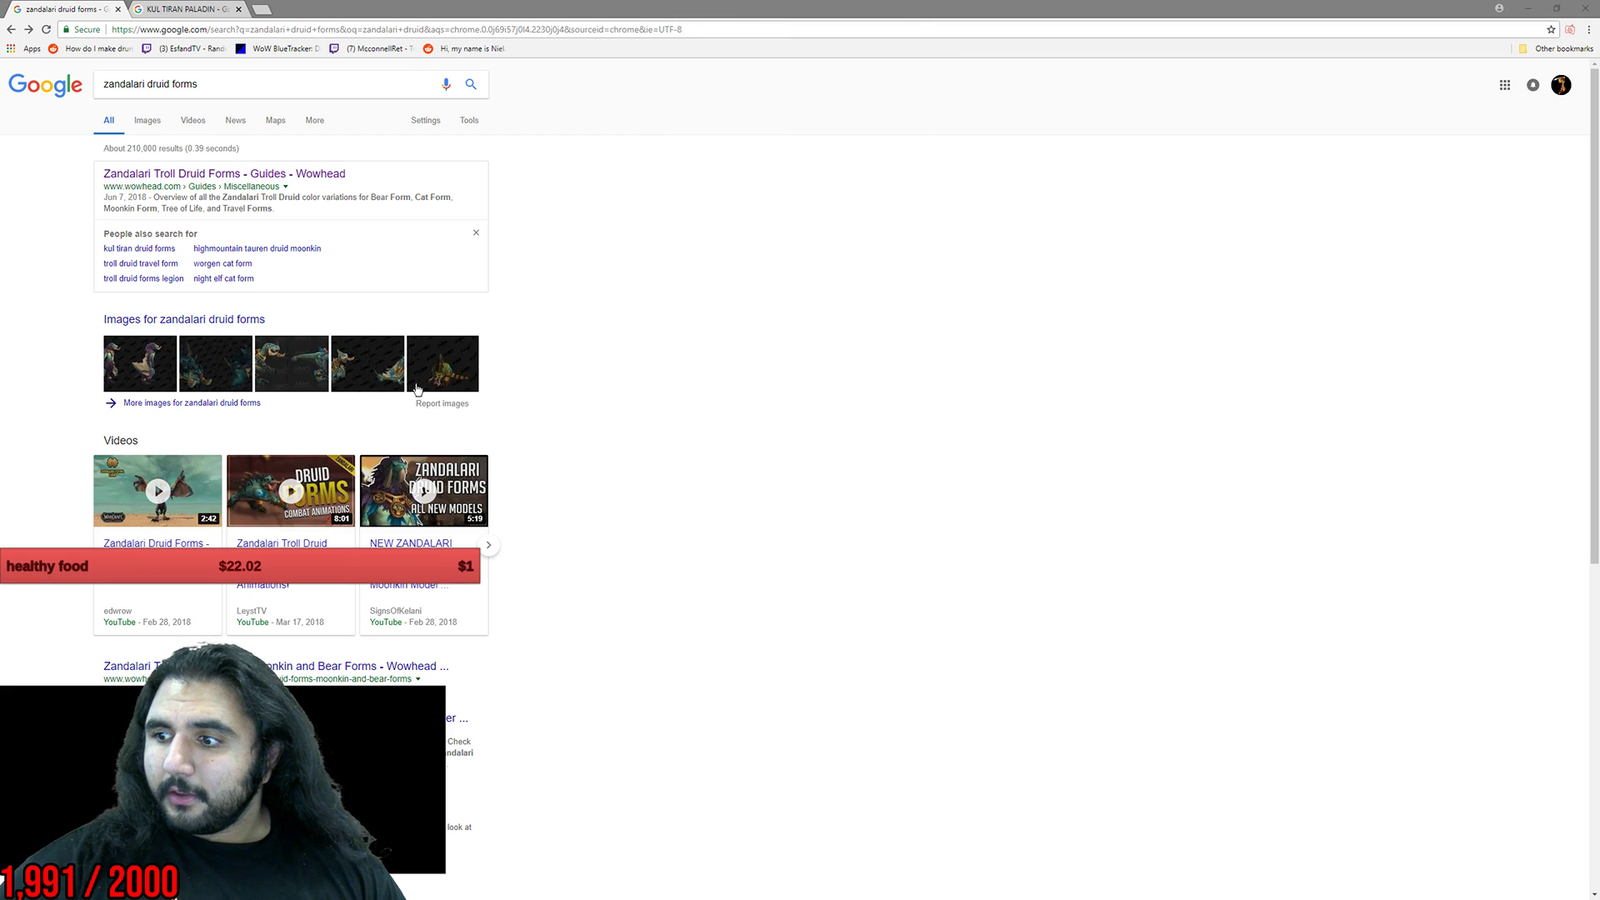The height and width of the screenshot is (900, 1600).
Task: Close the zandalari druid forms tab
Action: (x=118, y=9)
